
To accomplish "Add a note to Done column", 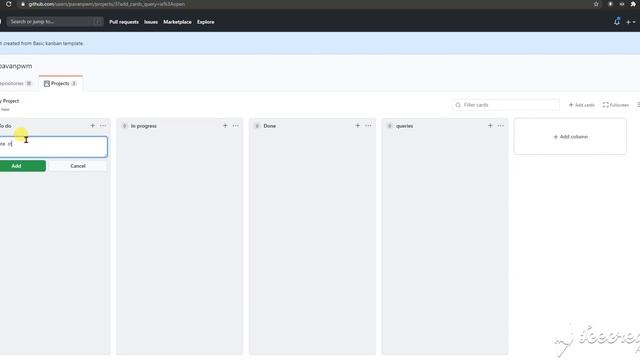I will tap(358, 126).
